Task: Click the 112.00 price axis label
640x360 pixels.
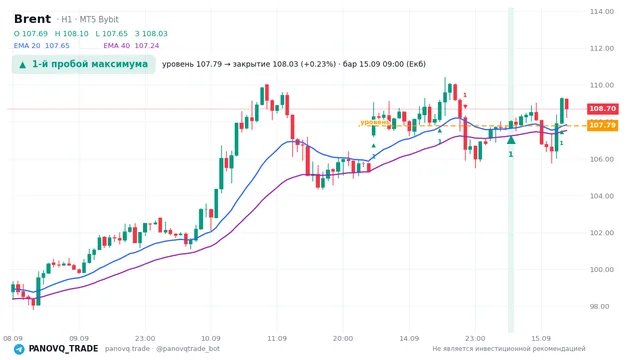Action: click(602, 48)
